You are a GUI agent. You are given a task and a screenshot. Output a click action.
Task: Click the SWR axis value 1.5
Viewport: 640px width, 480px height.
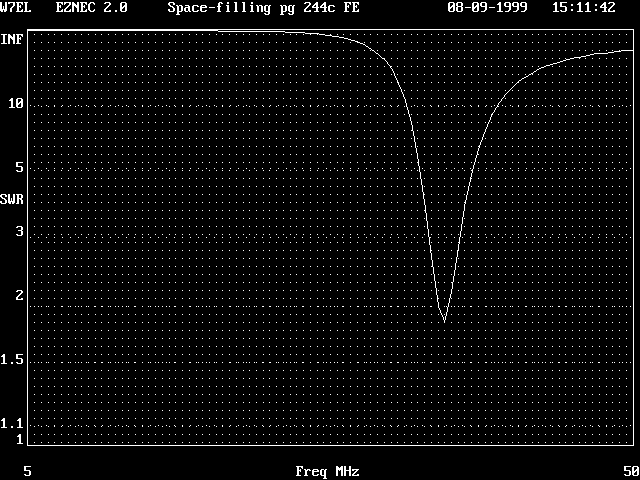click(x=12, y=360)
